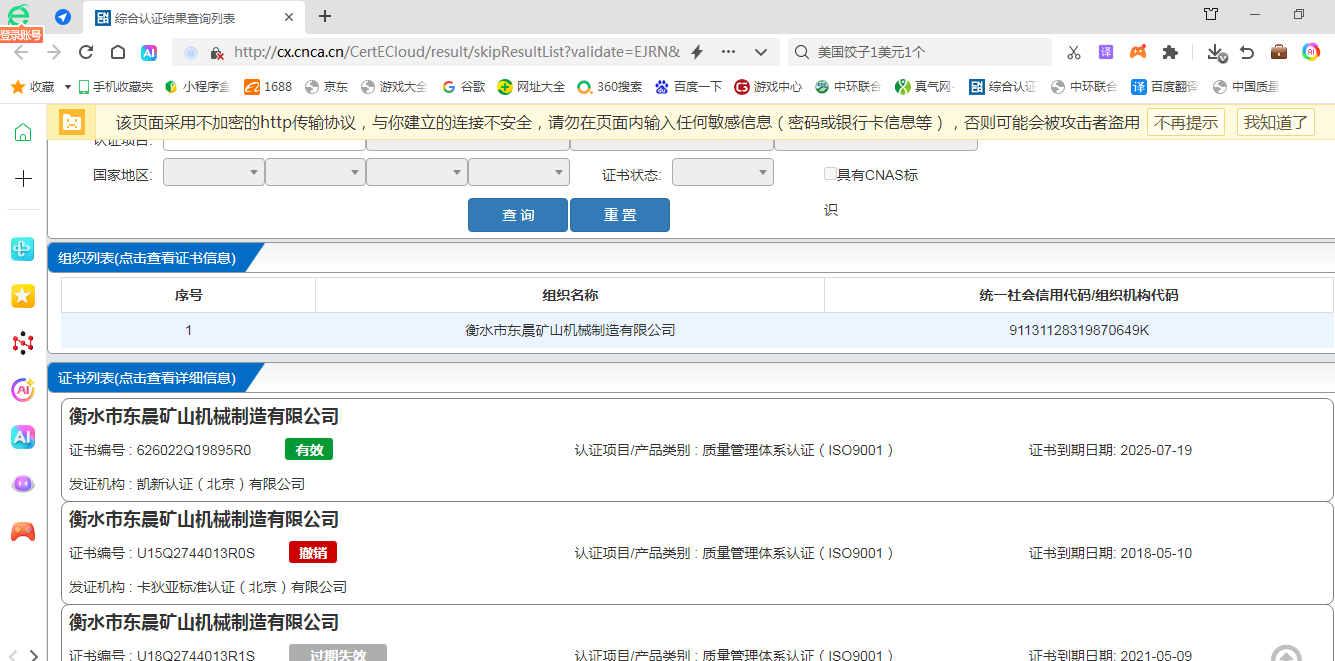
Task: Open the sidebar red network icon
Action: (23, 343)
